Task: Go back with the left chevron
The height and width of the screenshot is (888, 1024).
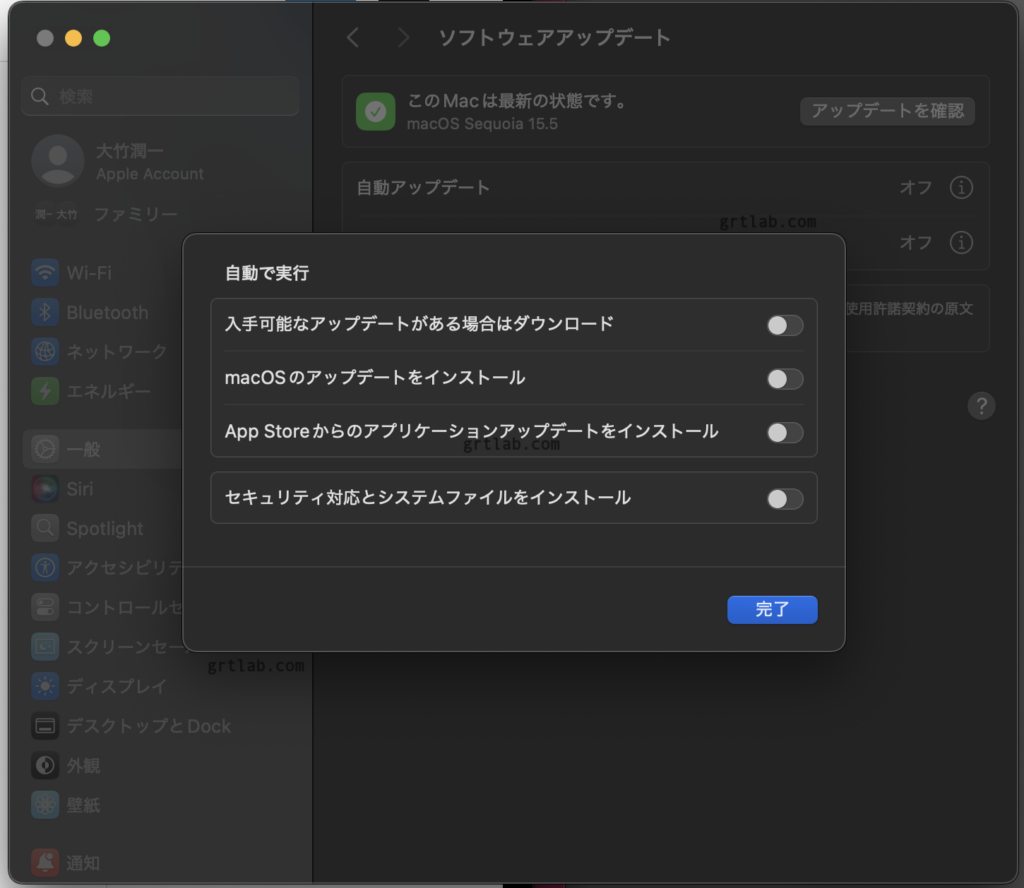Action: (x=353, y=38)
